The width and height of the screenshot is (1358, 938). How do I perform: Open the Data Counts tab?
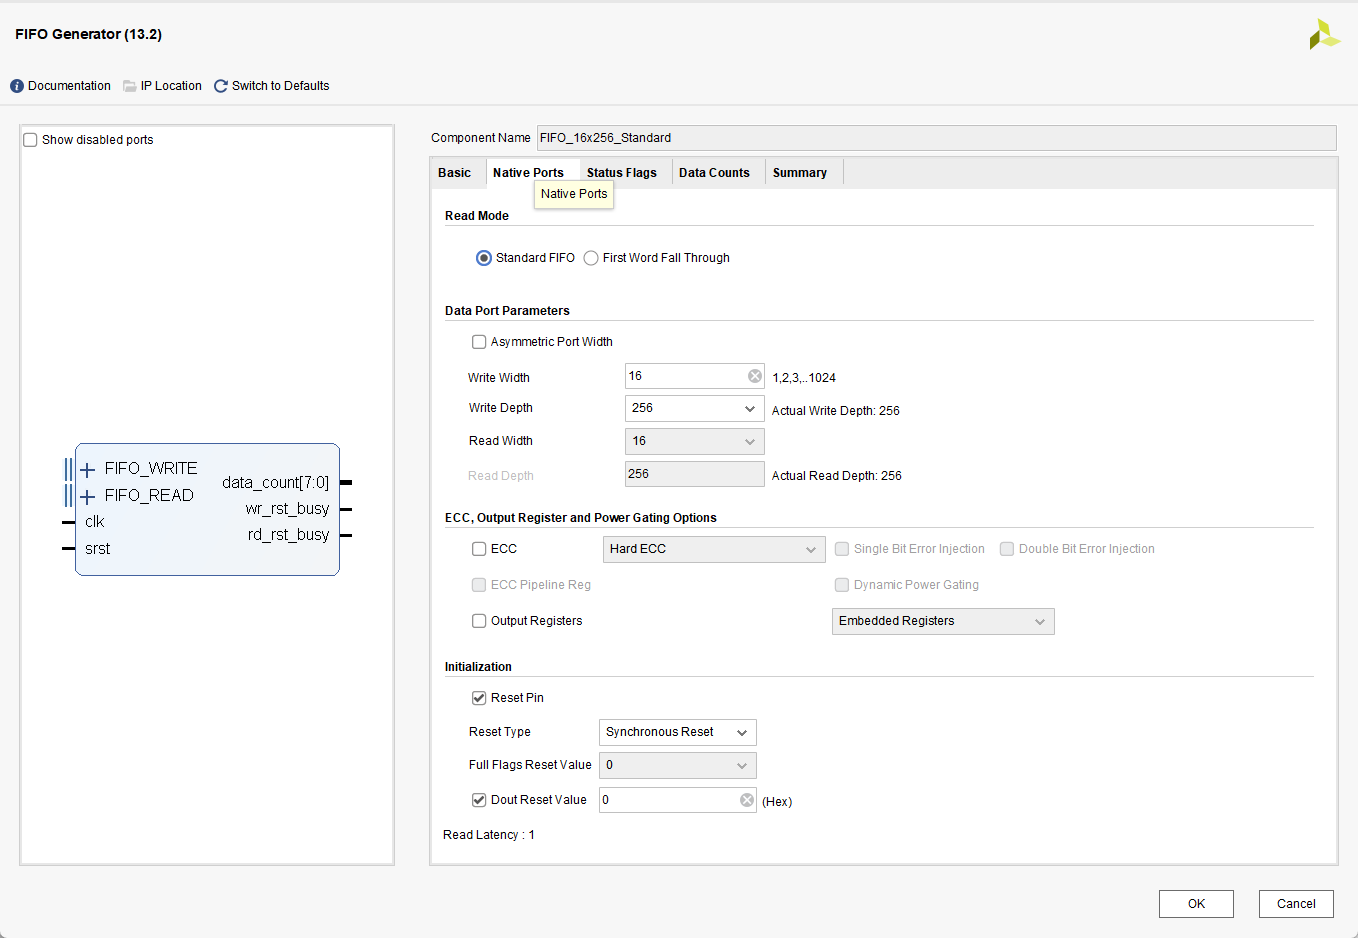point(714,173)
